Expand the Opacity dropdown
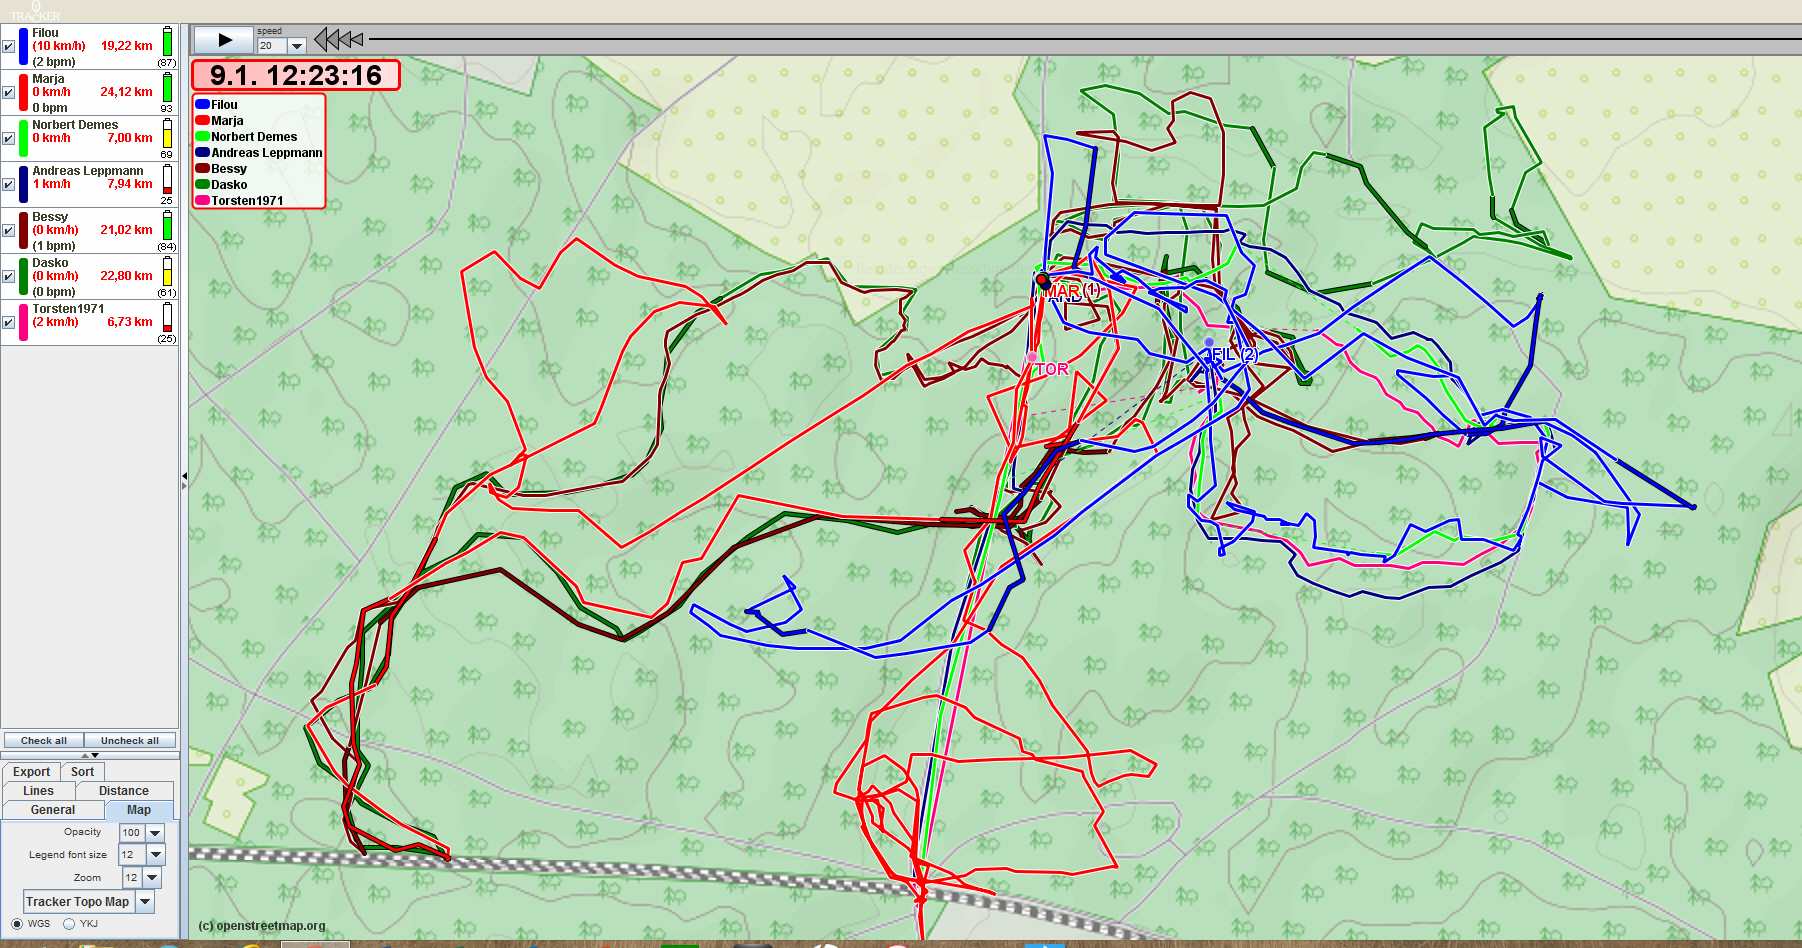Image resolution: width=1802 pixels, height=948 pixels. (x=155, y=833)
